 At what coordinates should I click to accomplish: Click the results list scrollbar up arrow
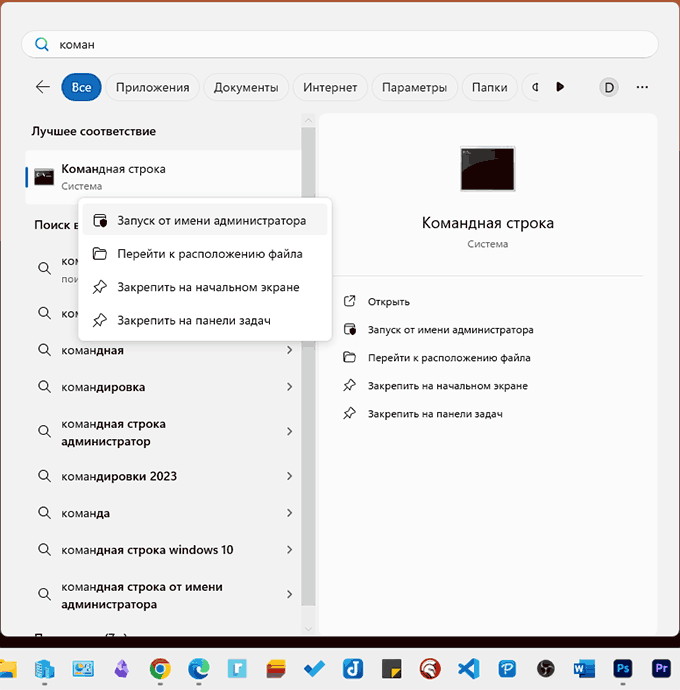(309, 120)
